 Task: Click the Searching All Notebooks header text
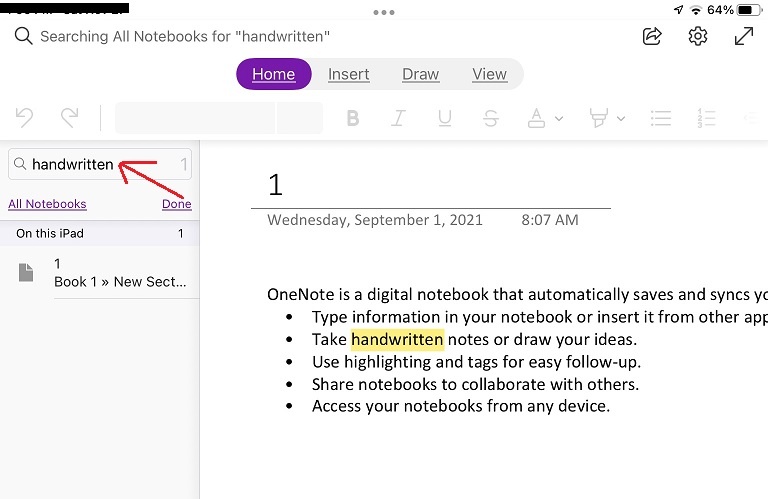click(185, 36)
